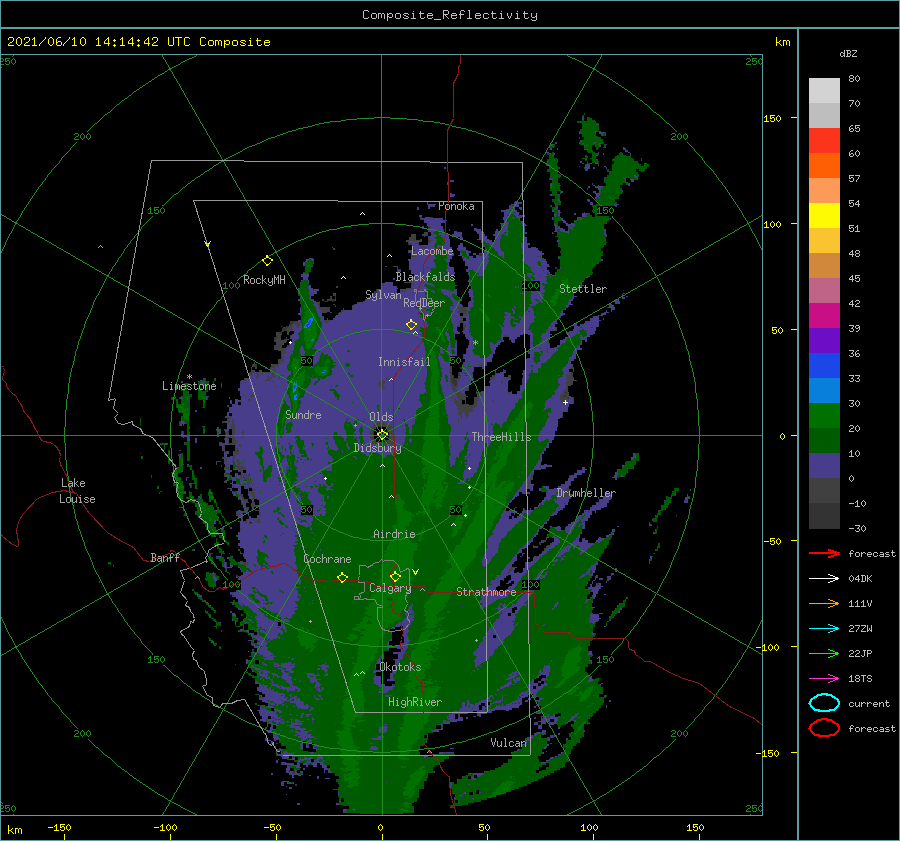This screenshot has width=900, height=841.
Task: Click the Calgary city label
Action: (x=390, y=588)
